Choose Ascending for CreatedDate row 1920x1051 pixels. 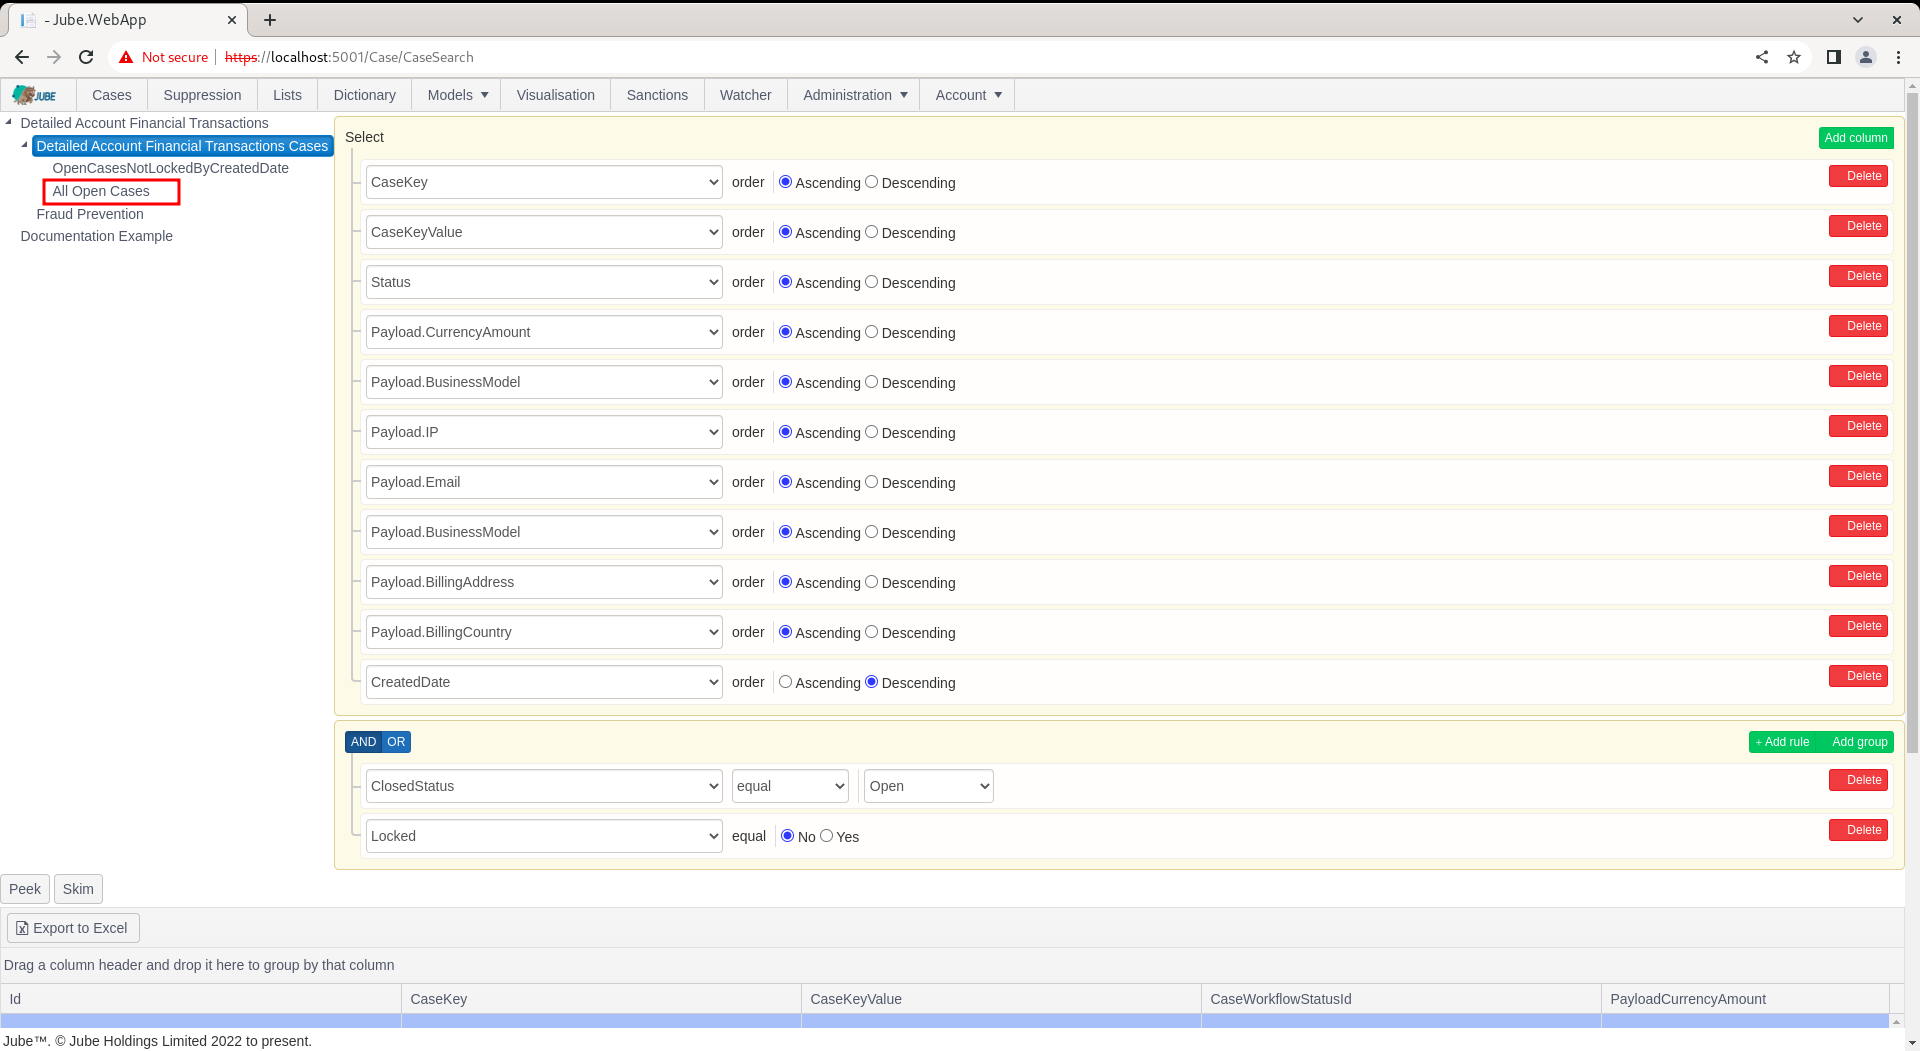click(786, 682)
